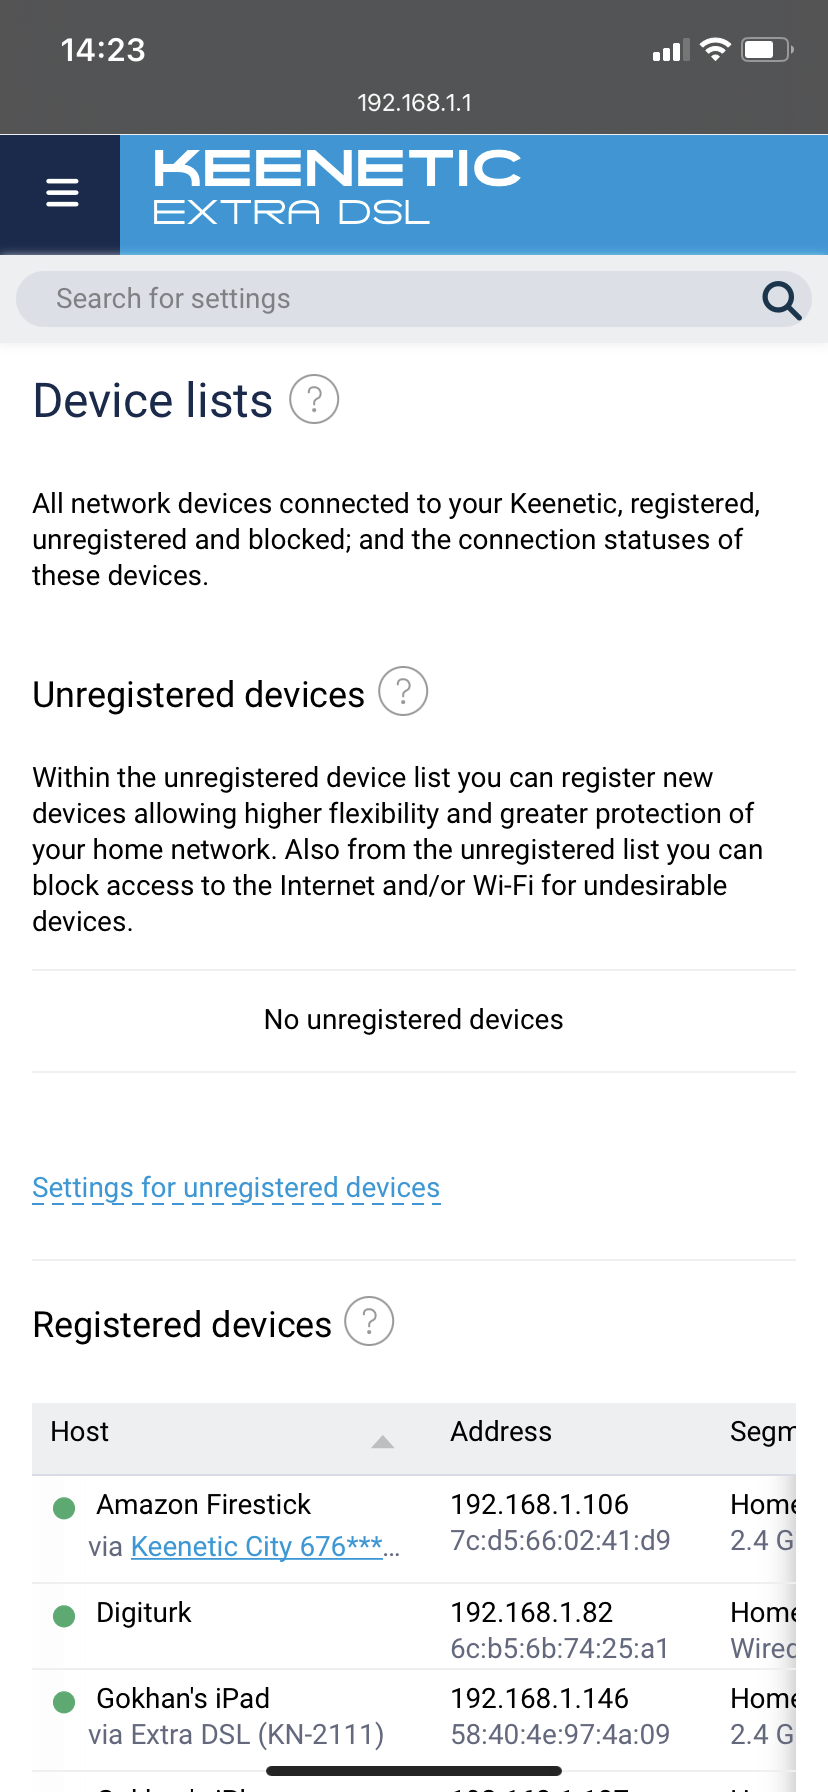Click the magnifying glass search icon

point(781,299)
